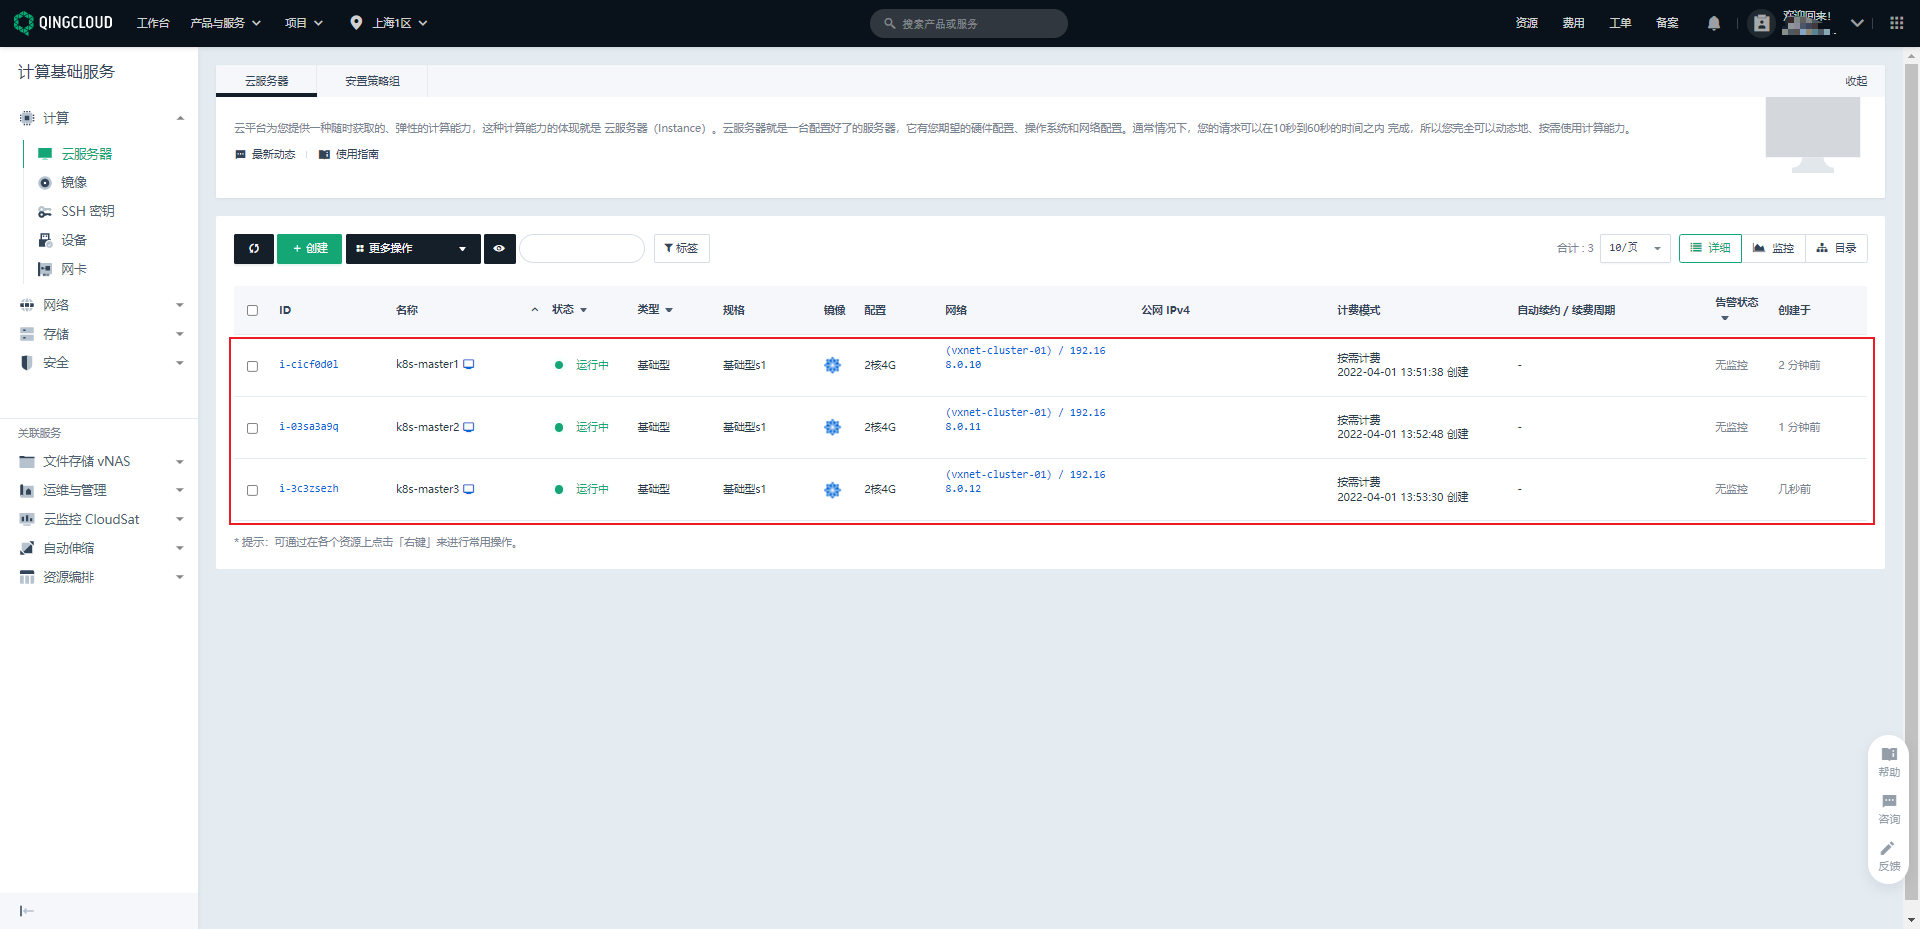Open 工单 in top navigation
Screen dimensions: 1920x929
point(1621,23)
